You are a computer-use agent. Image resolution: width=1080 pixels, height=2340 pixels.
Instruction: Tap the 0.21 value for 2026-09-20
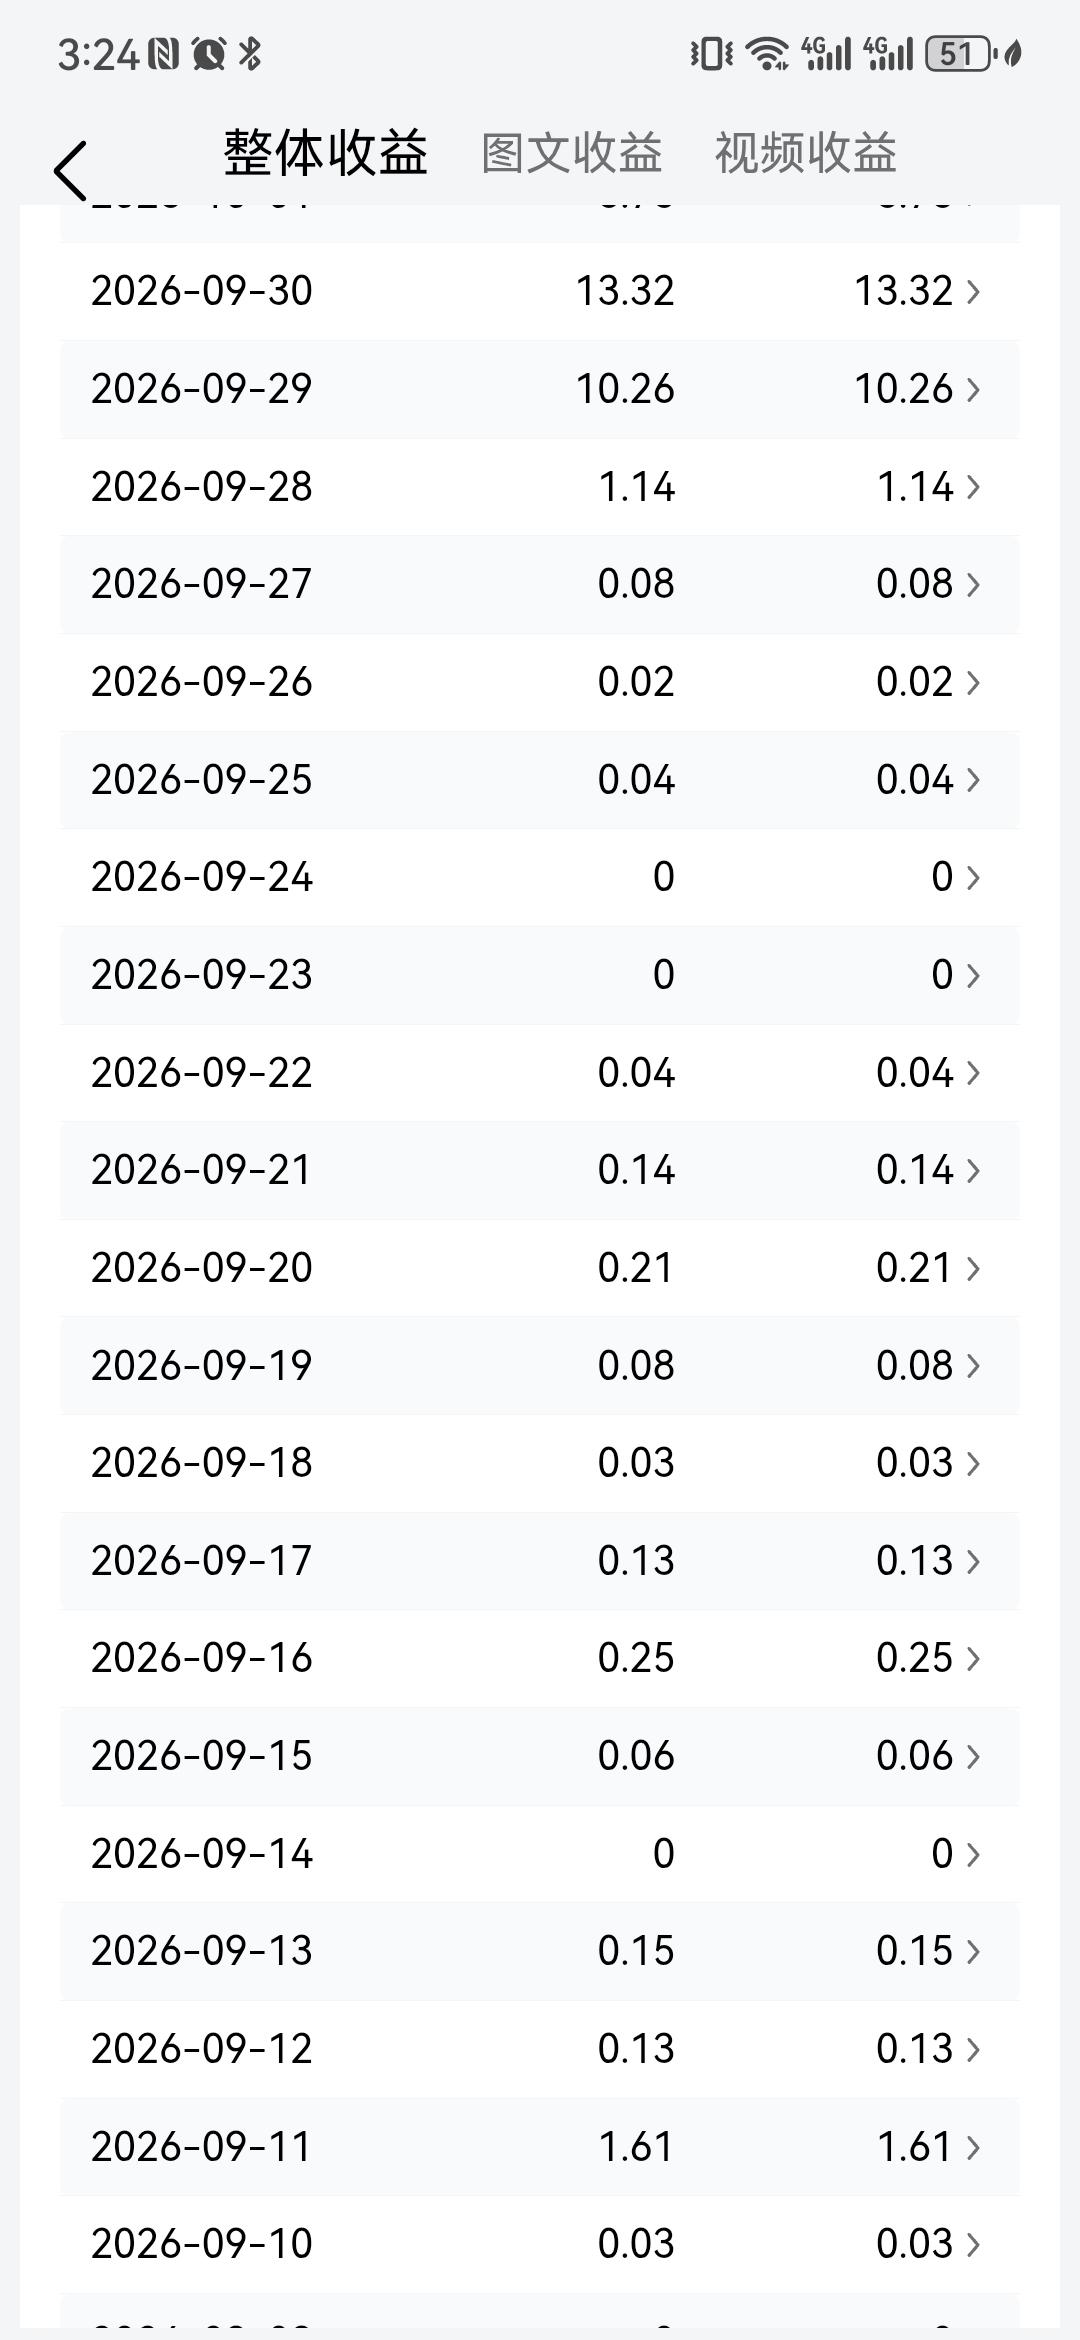tap(635, 1268)
